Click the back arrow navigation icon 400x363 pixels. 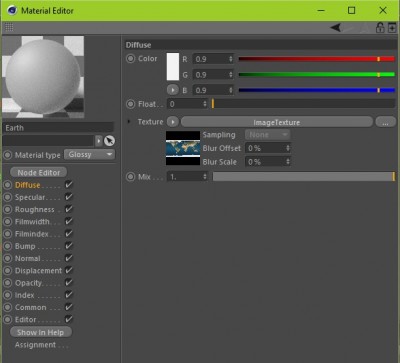(336, 27)
